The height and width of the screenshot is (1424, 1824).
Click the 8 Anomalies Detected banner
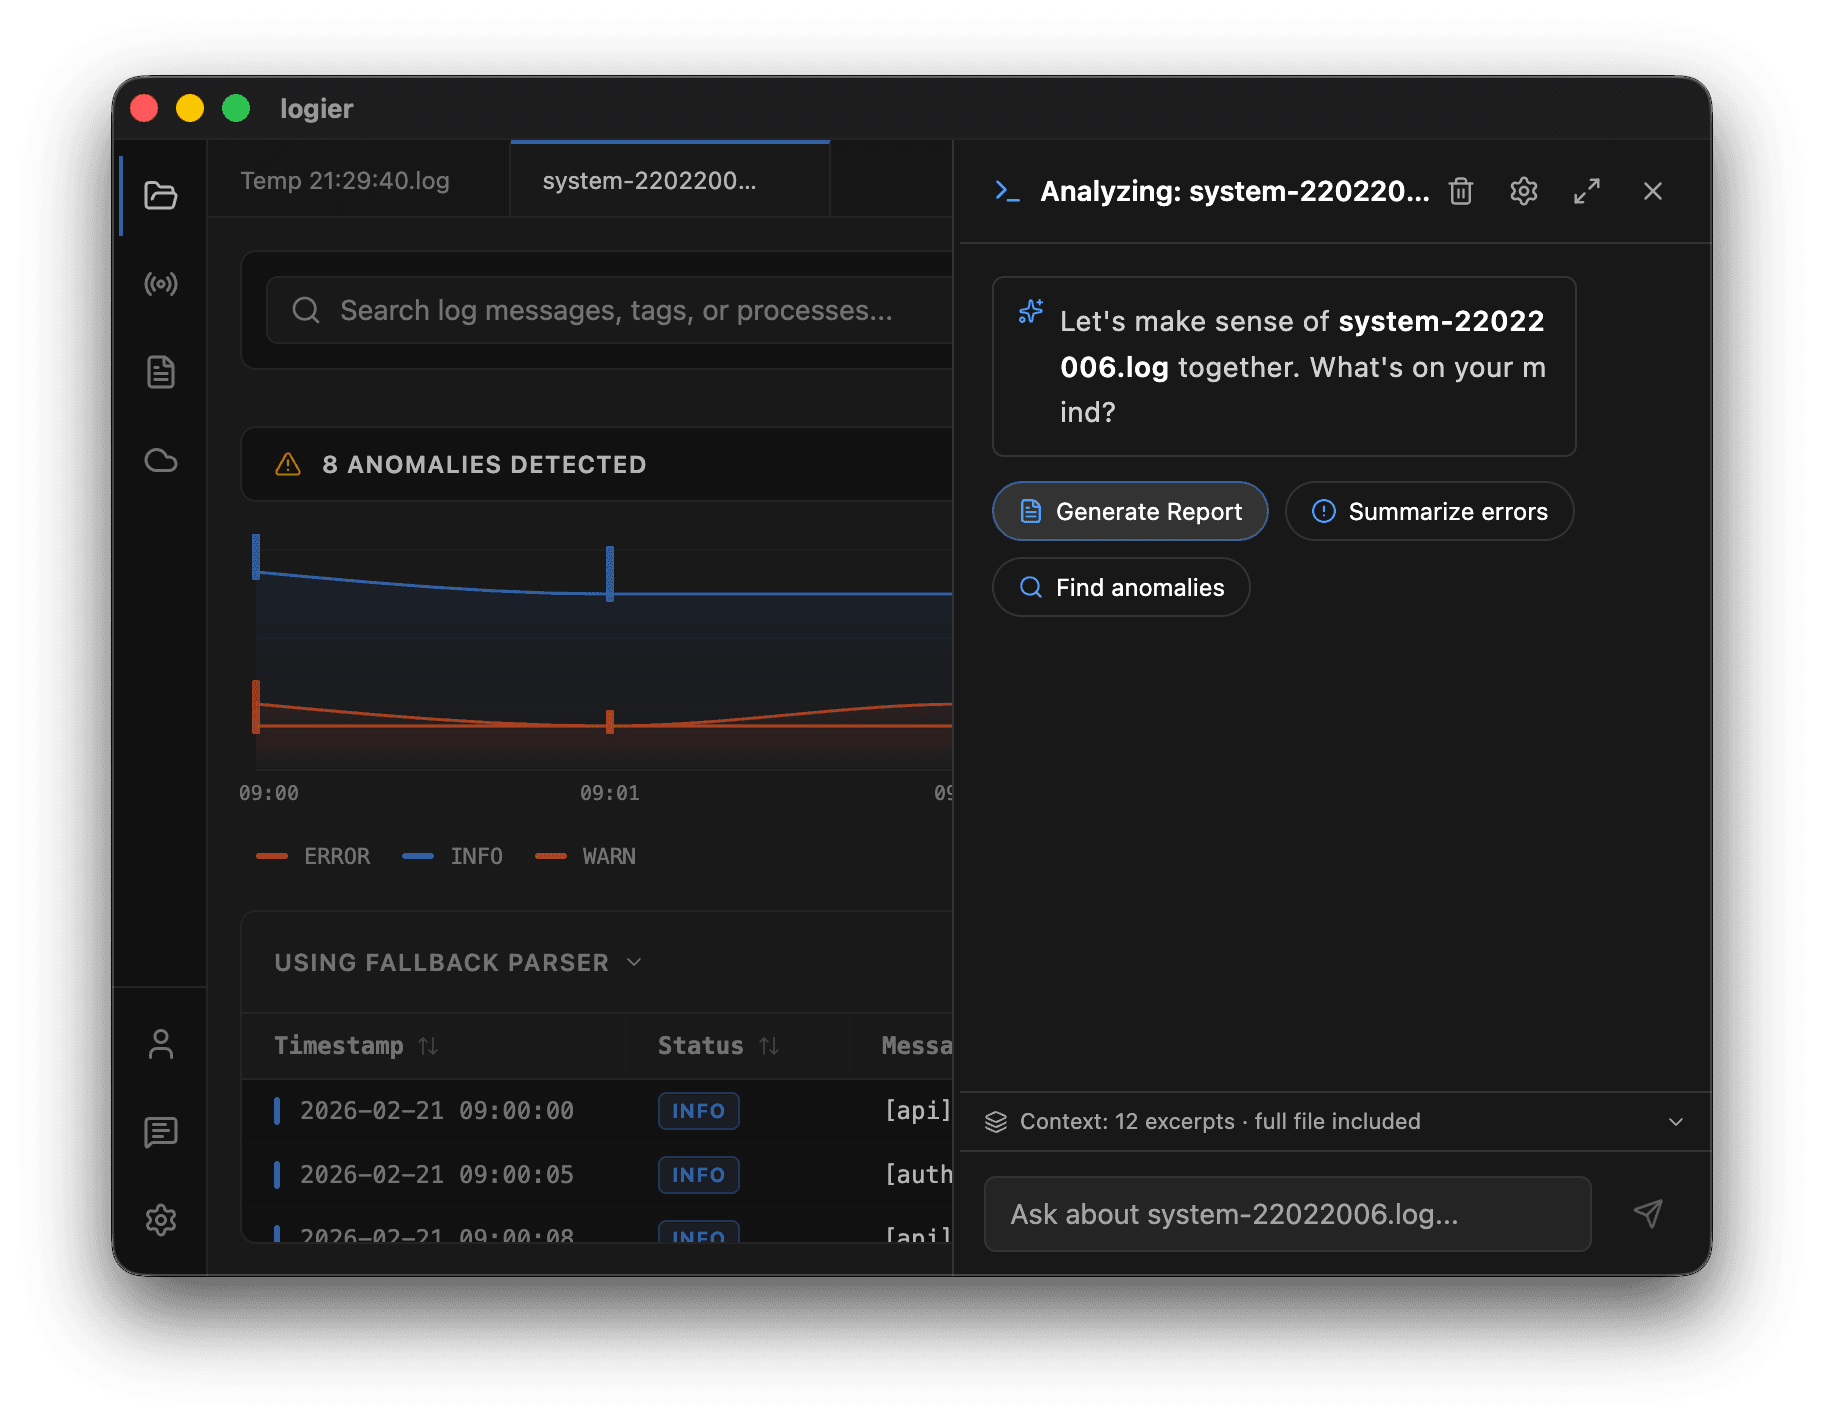pos(597,464)
